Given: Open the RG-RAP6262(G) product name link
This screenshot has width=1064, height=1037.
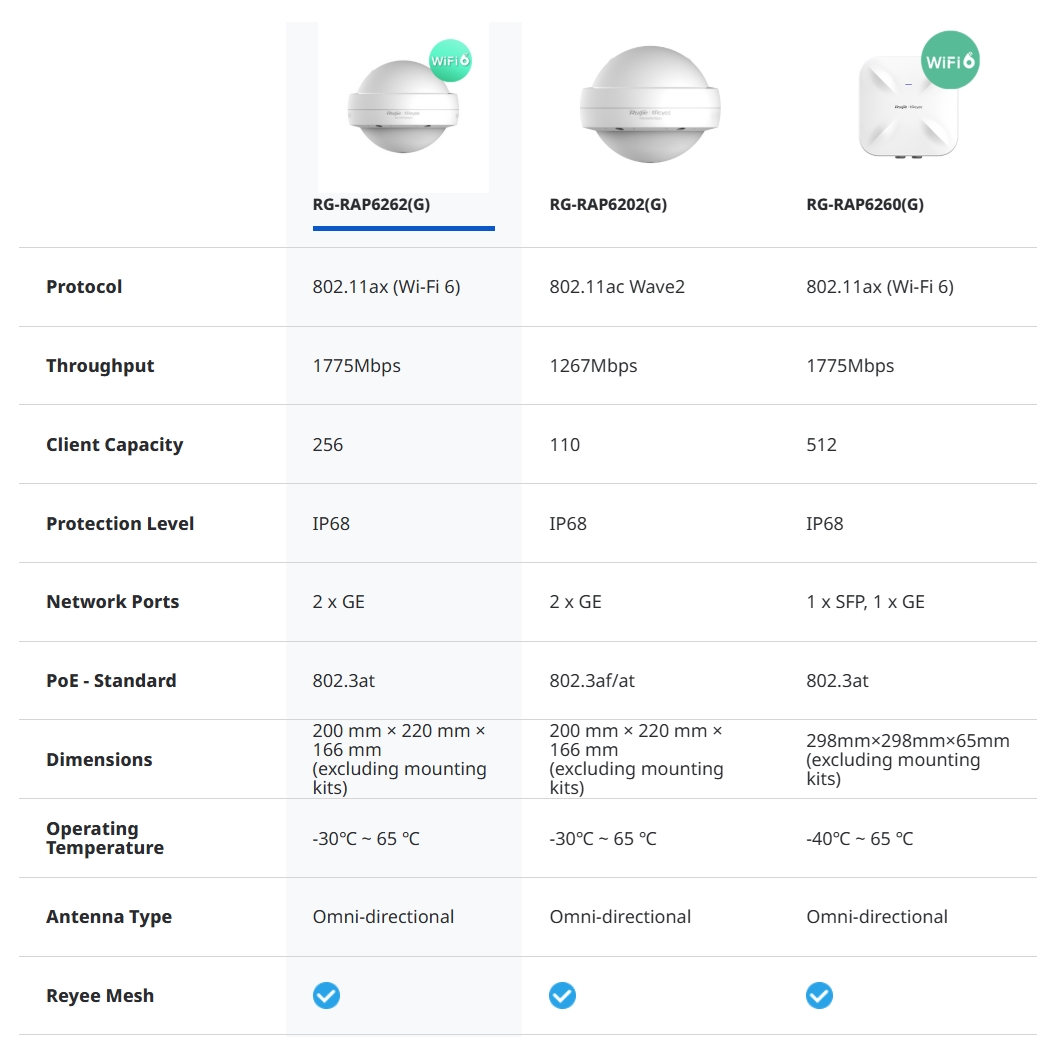Looking at the screenshot, I should coord(371,205).
